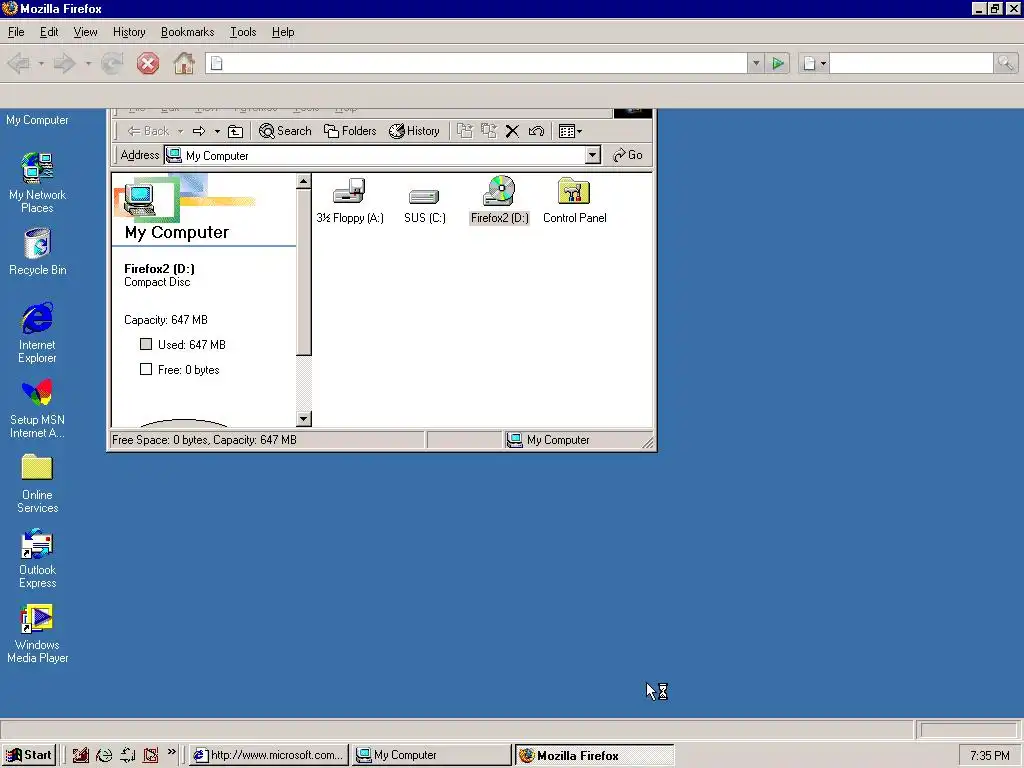Viewport: 1024px width, 768px height.
Task: Open the Firefox Bookmarks menu
Action: coord(187,32)
